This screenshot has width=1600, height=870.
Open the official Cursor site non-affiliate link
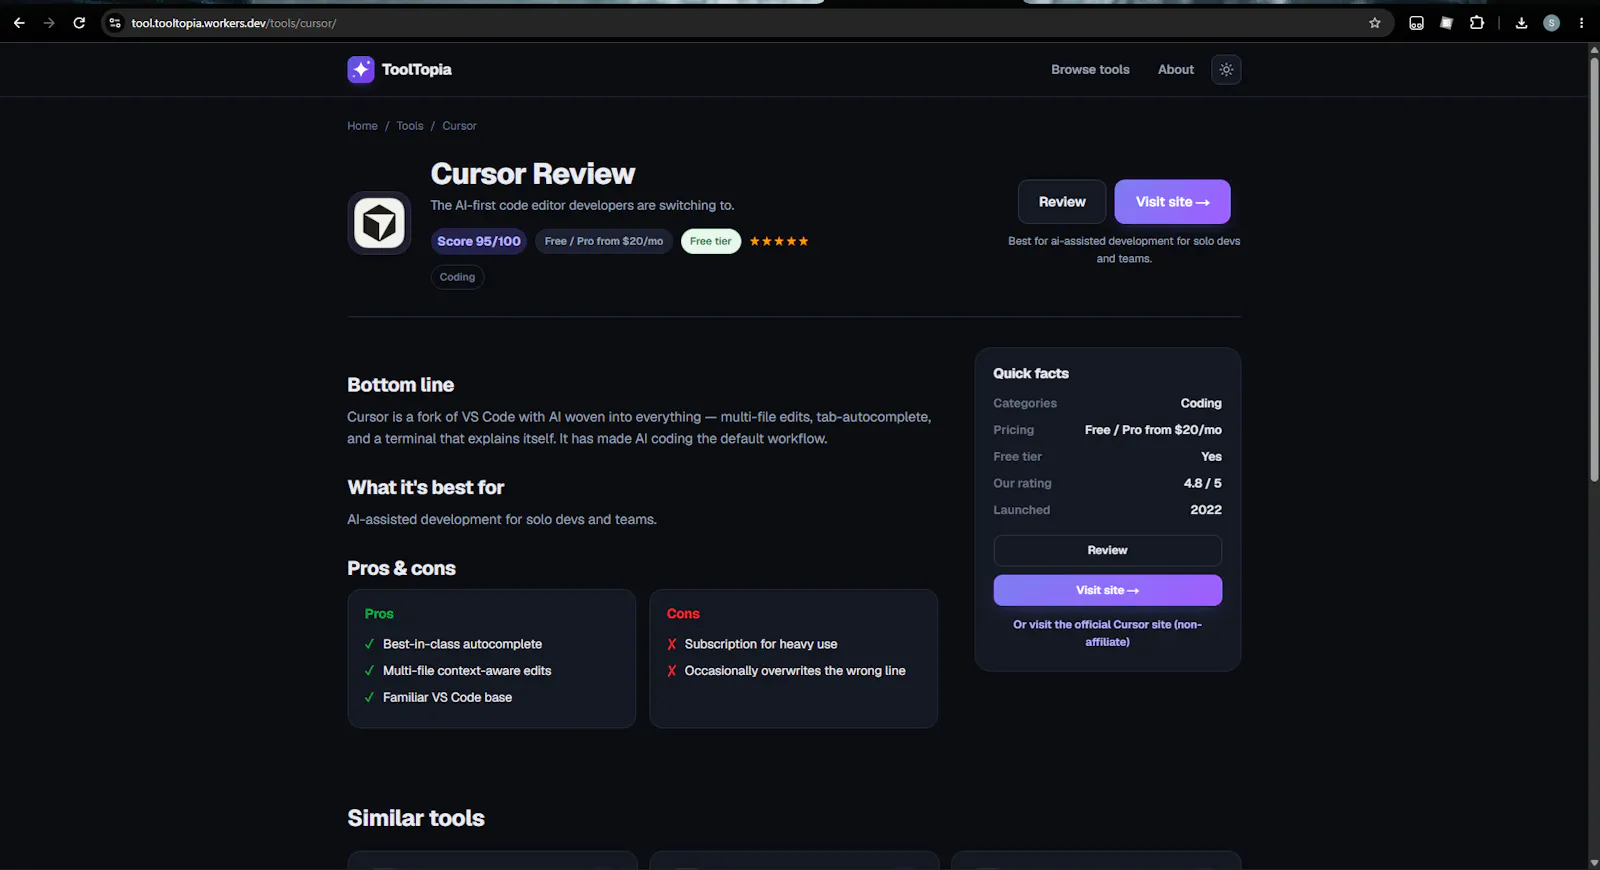click(x=1108, y=633)
